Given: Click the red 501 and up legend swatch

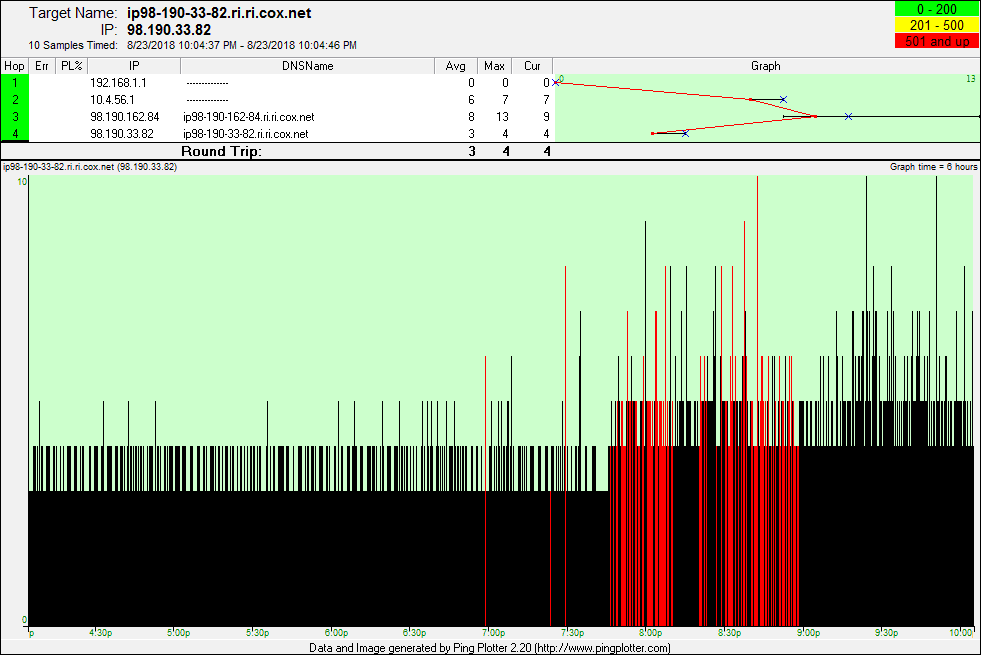Looking at the screenshot, I should click(x=935, y=41).
